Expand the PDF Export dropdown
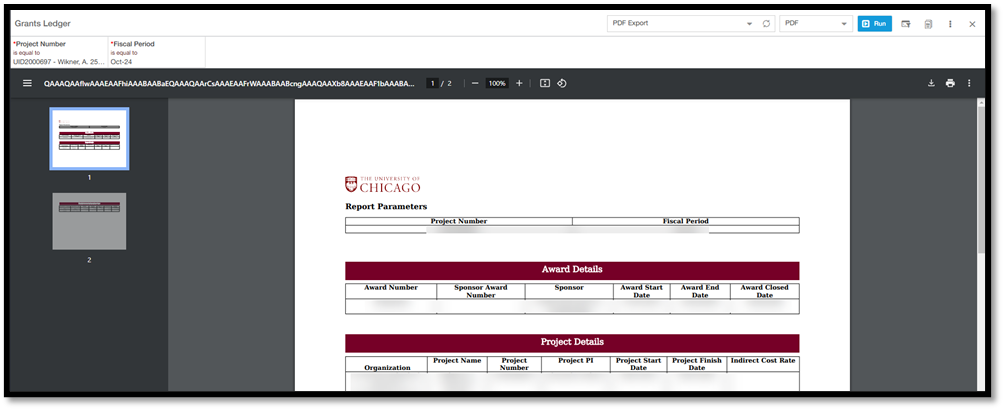The height and width of the screenshot is (410, 1004). point(749,23)
